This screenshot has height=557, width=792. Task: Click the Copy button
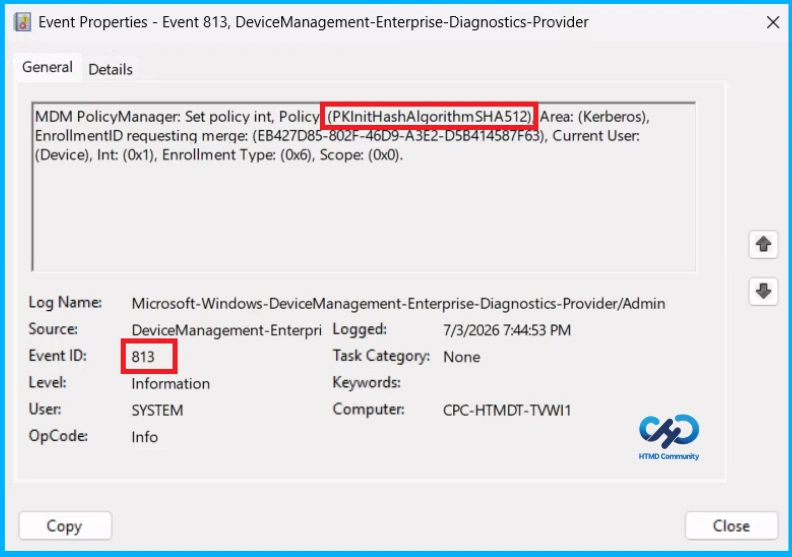point(65,526)
